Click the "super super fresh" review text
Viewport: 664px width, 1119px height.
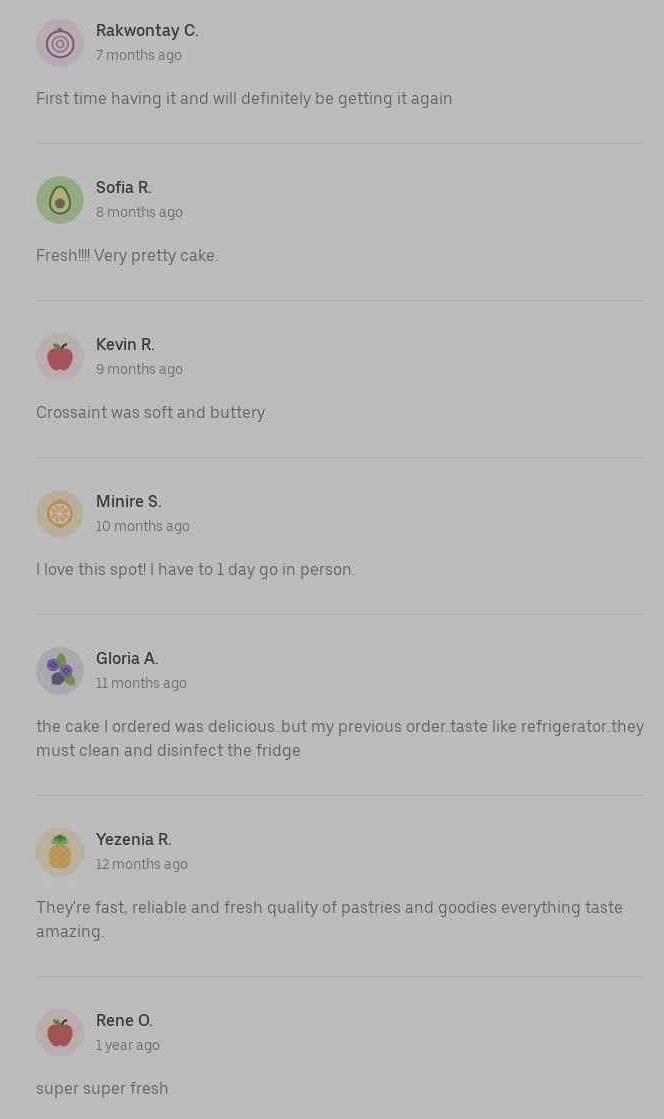pyautogui.click(x=102, y=1089)
